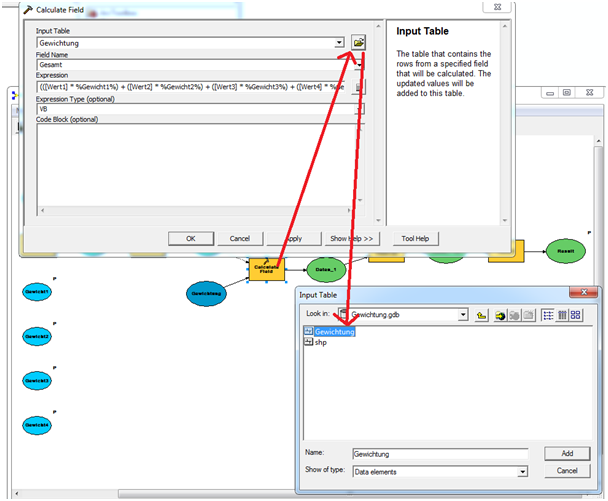Go up one level in Input Table dialog
Image resolution: width=608 pixels, height=501 pixels.
click(481, 315)
